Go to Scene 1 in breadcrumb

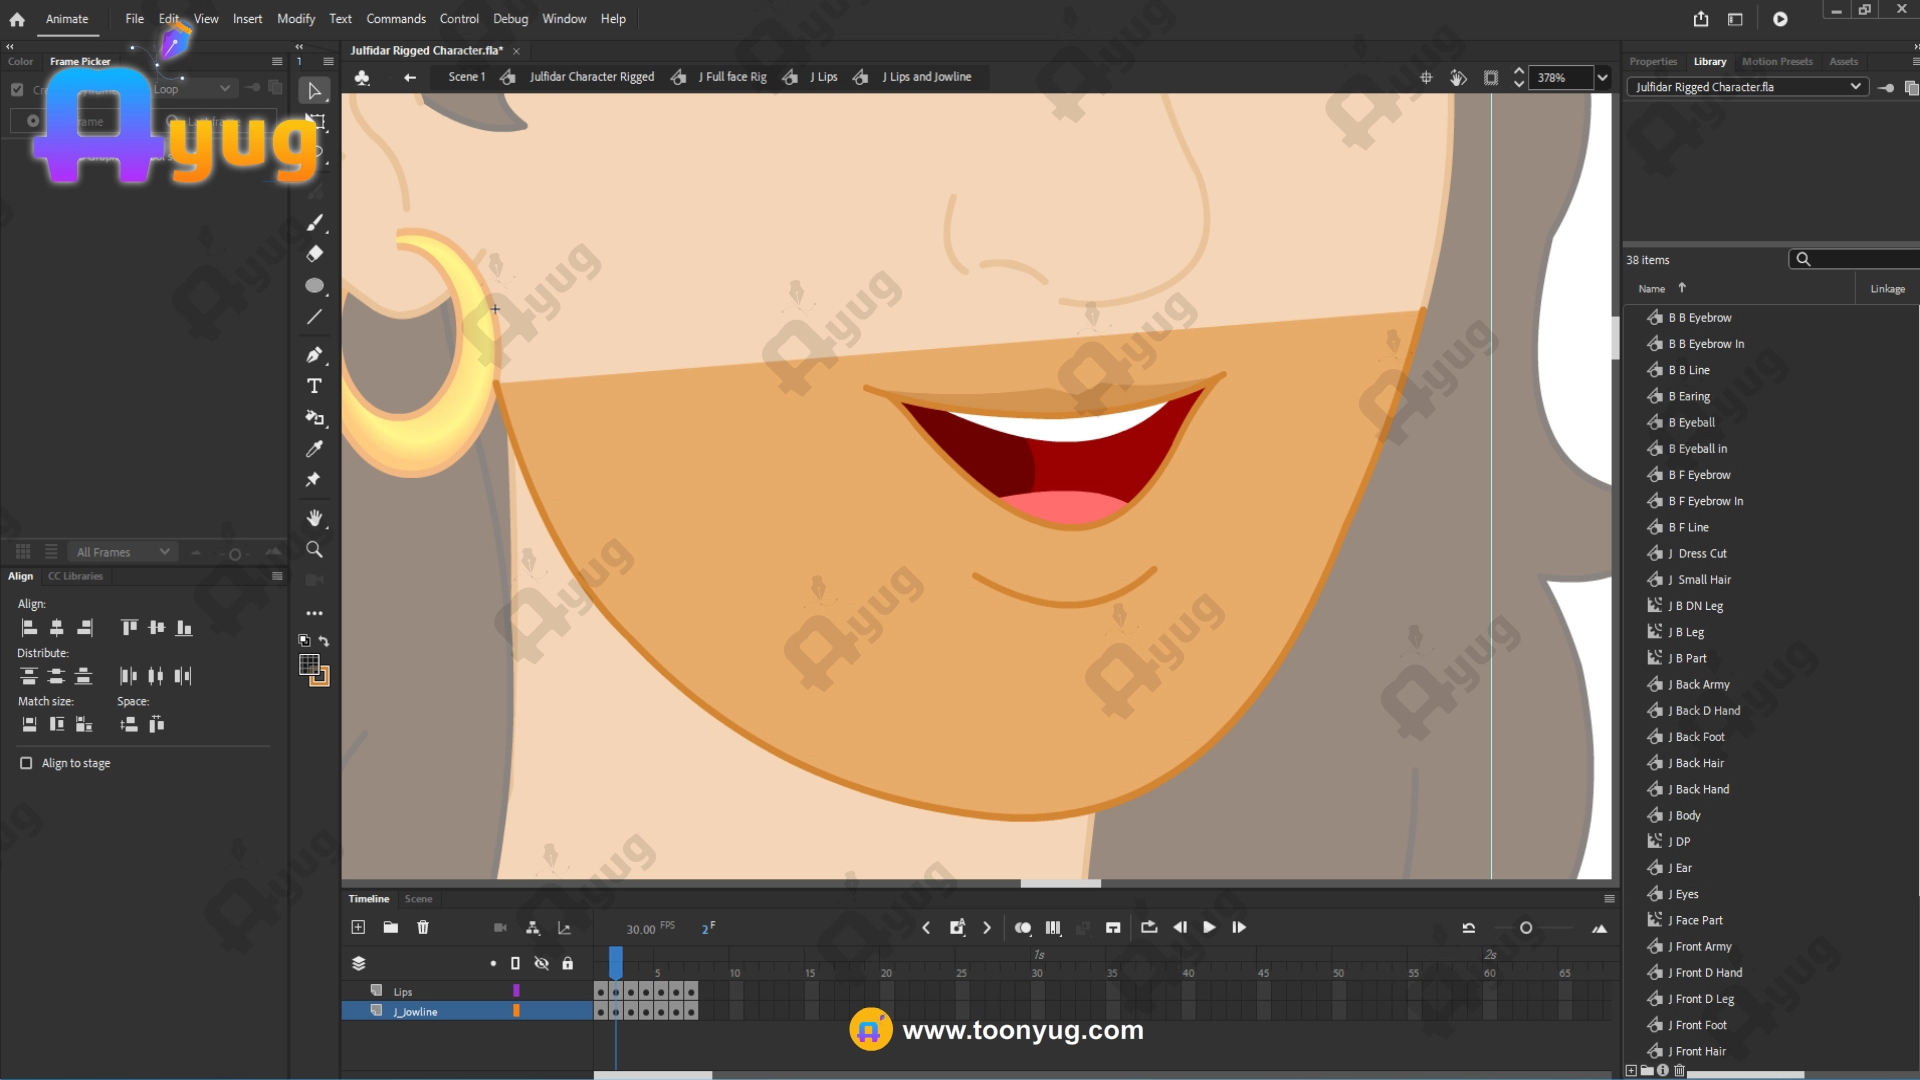click(466, 77)
